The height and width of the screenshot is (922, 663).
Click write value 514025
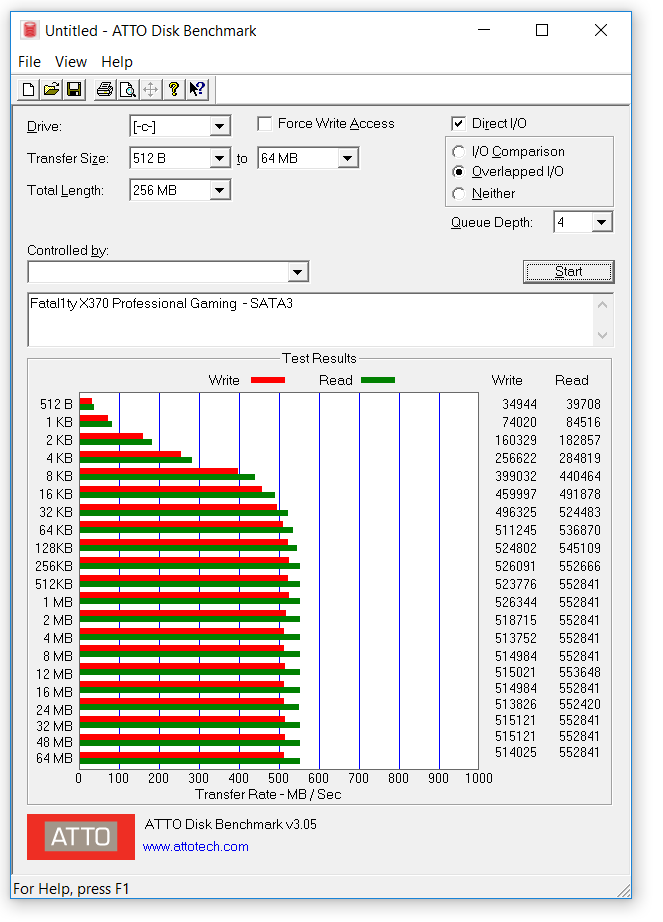(516, 752)
